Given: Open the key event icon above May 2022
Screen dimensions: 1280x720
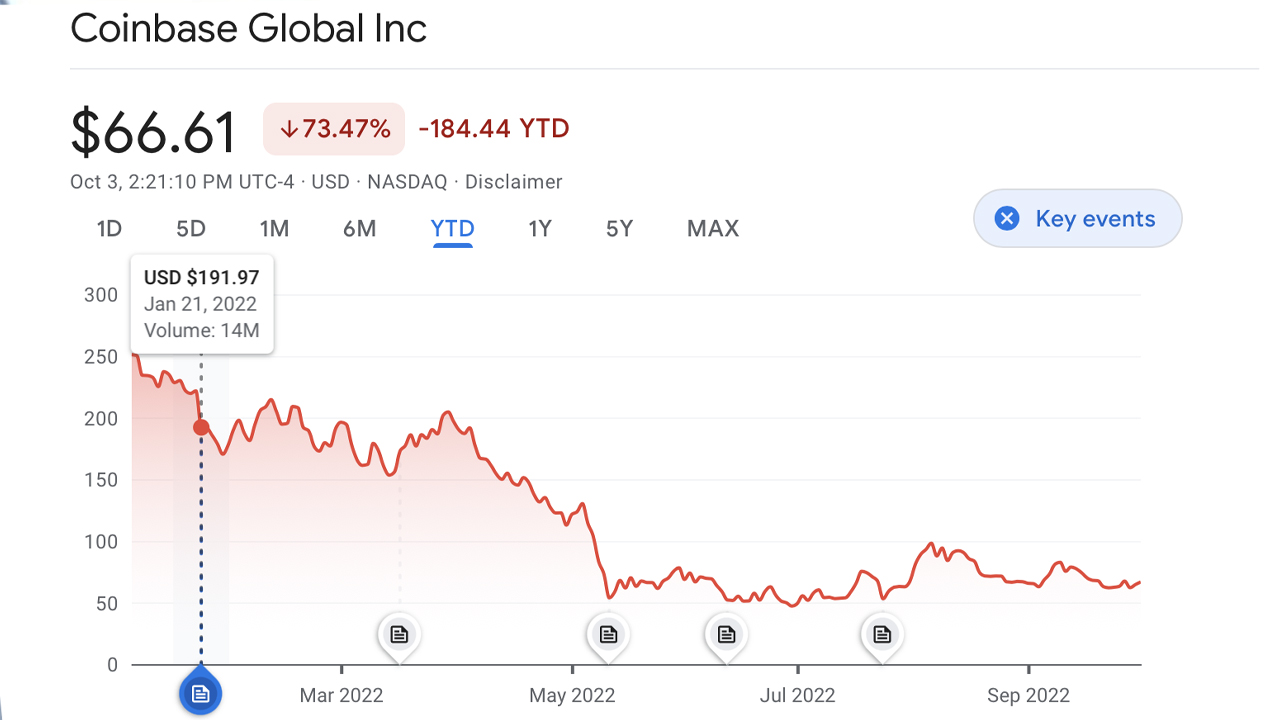Looking at the screenshot, I should coord(608,634).
